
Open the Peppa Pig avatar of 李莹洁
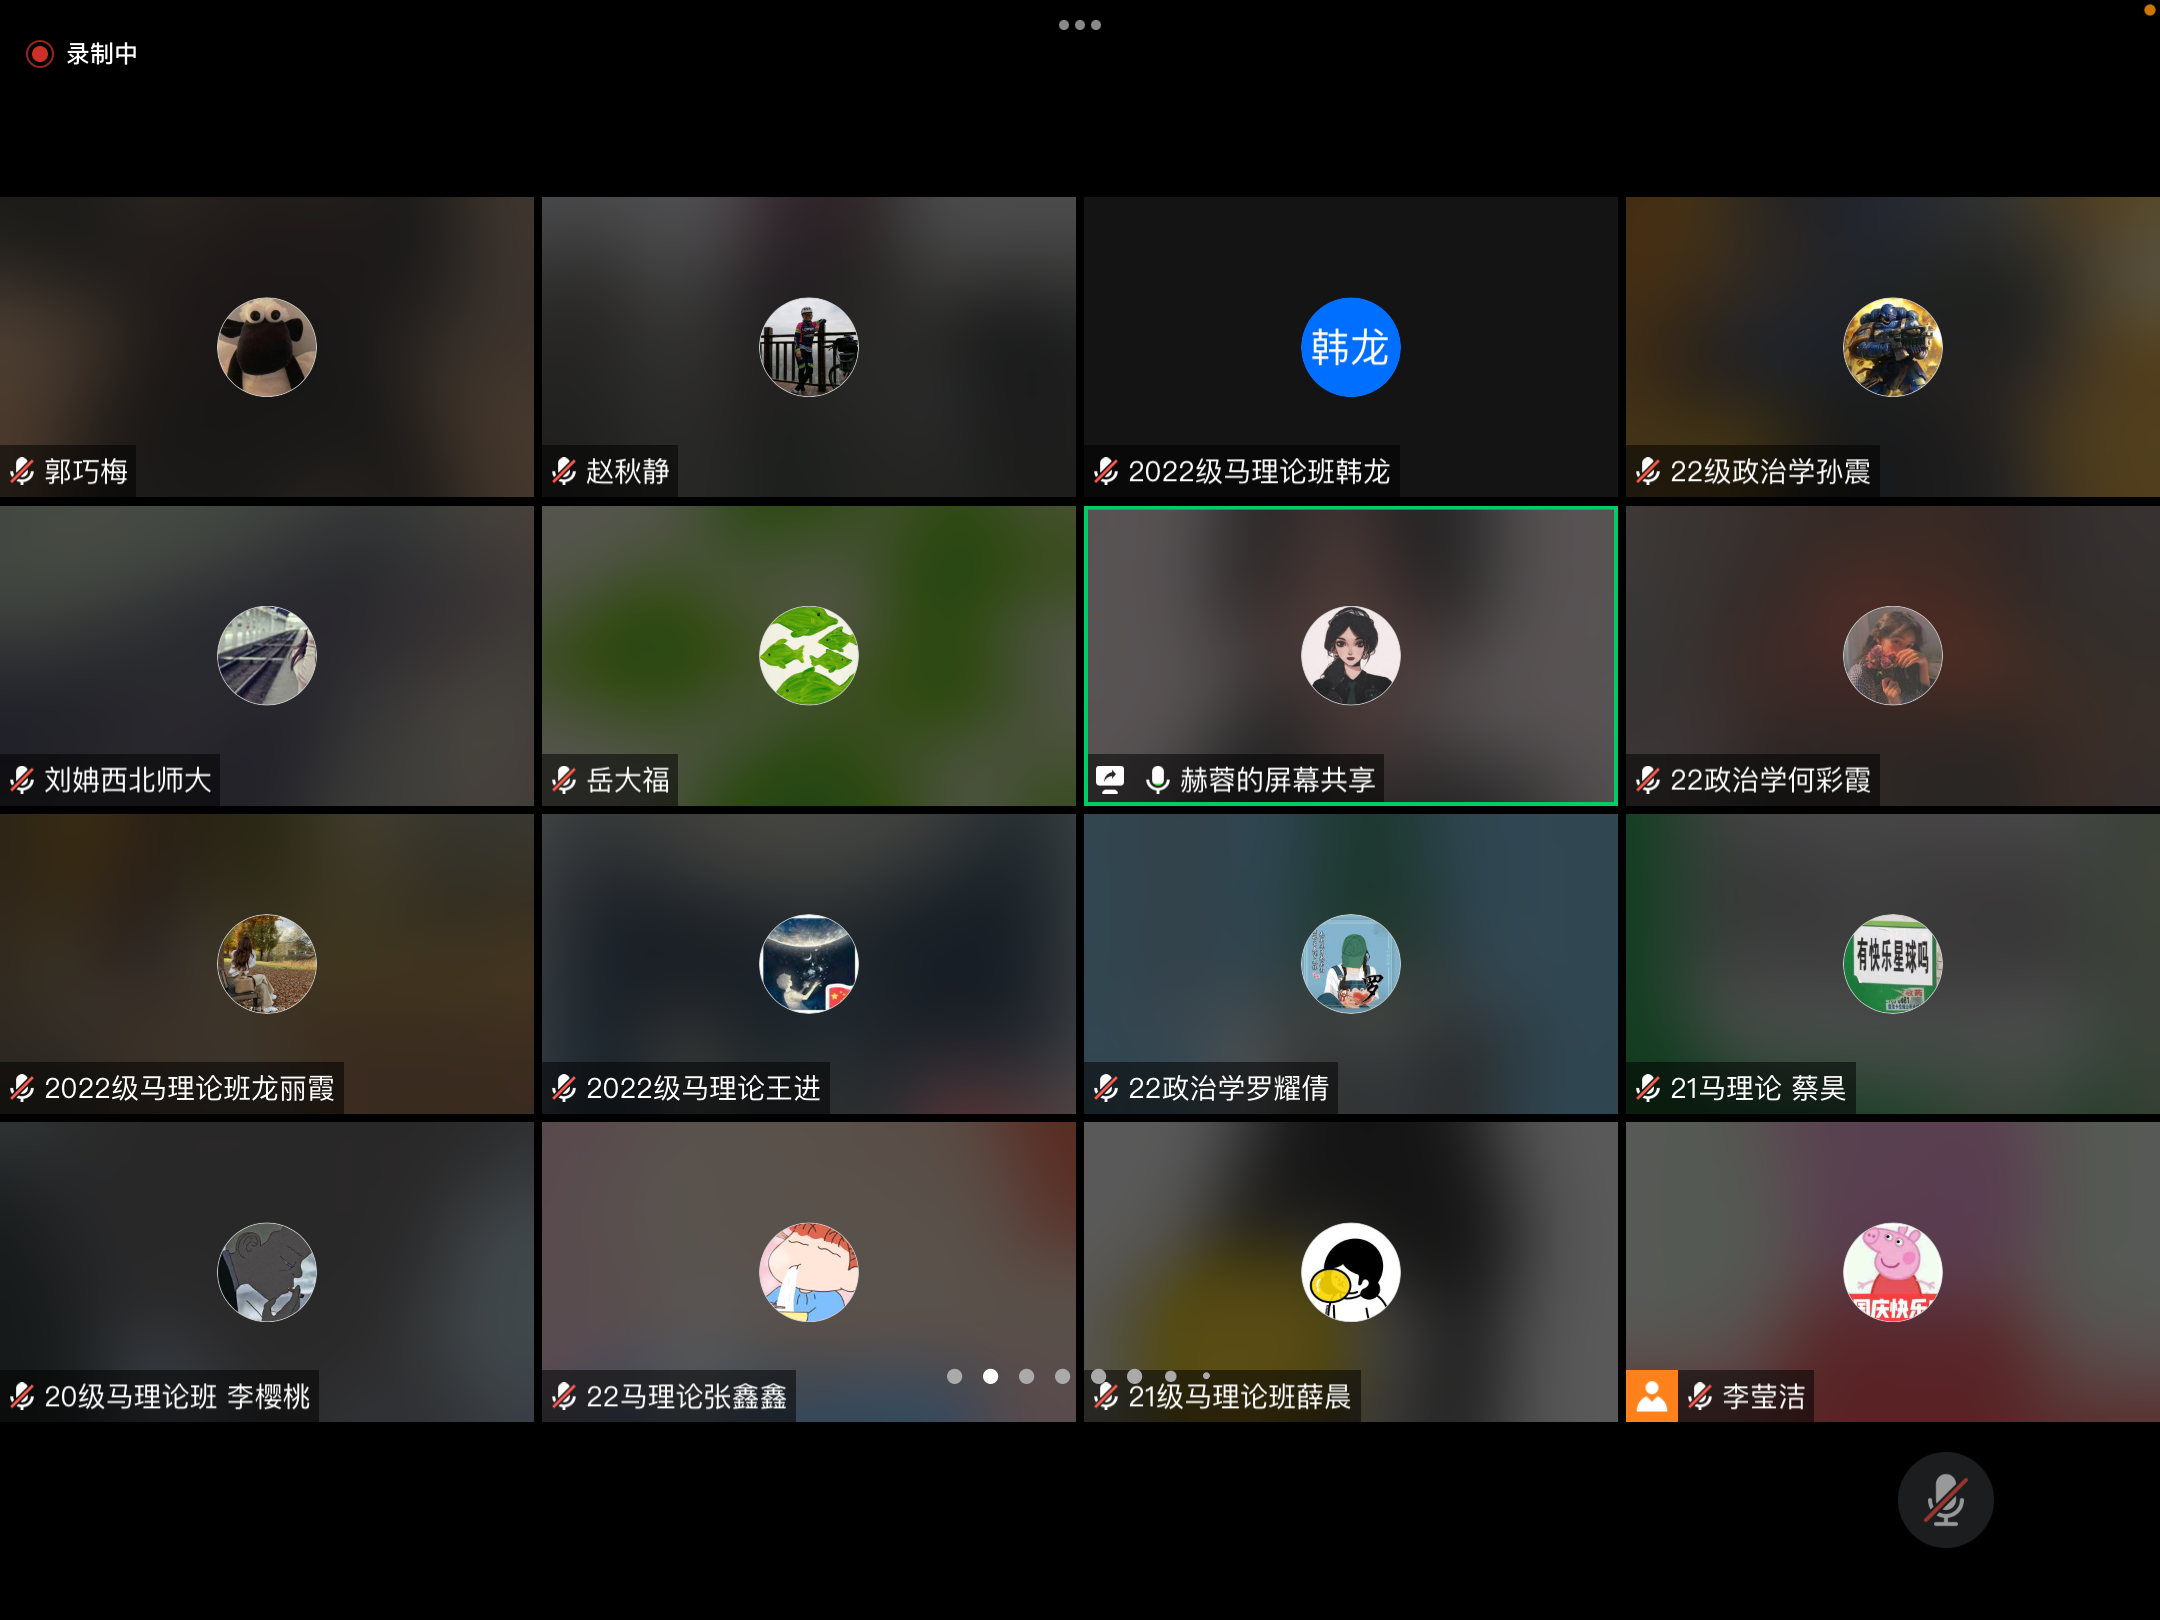tap(1892, 1272)
